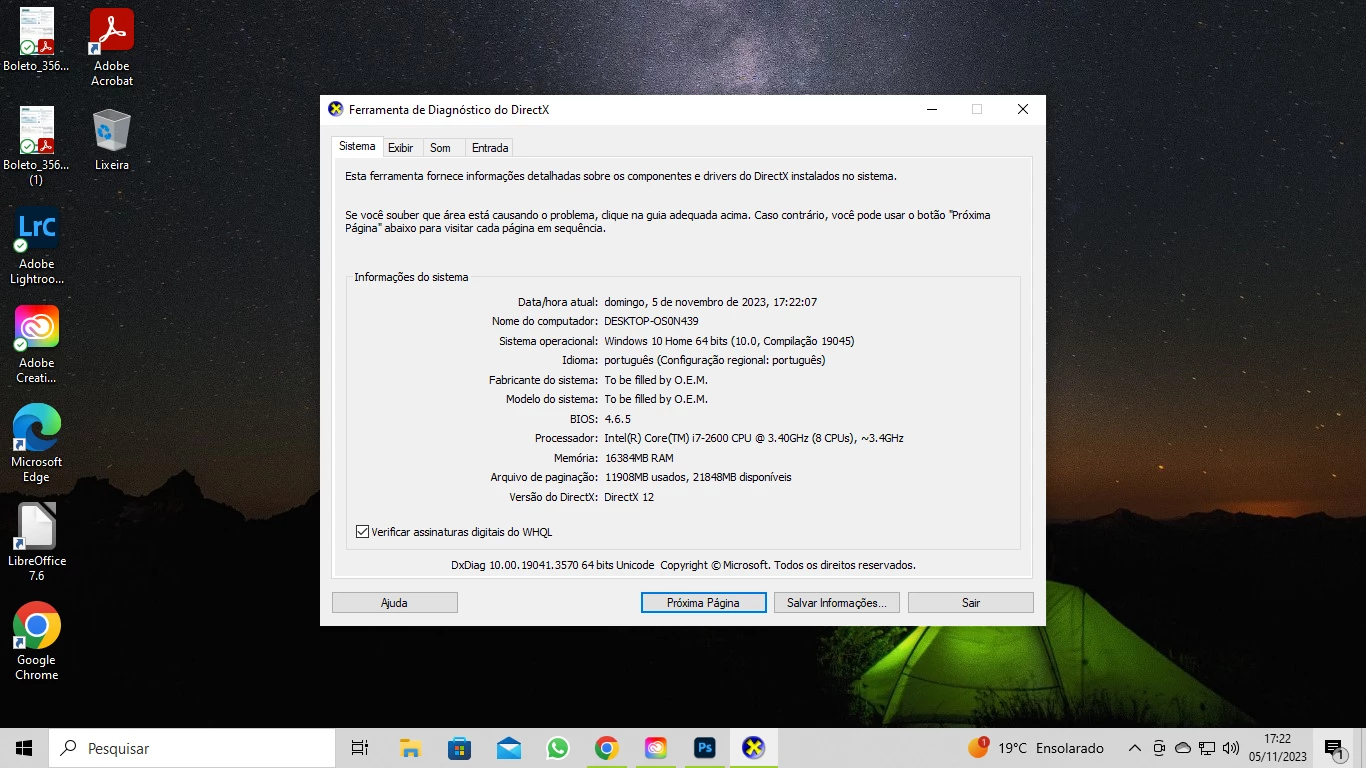Open Photoshop from the taskbar
The height and width of the screenshot is (768, 1366).
pyautogui.click(x=704, y=748)
